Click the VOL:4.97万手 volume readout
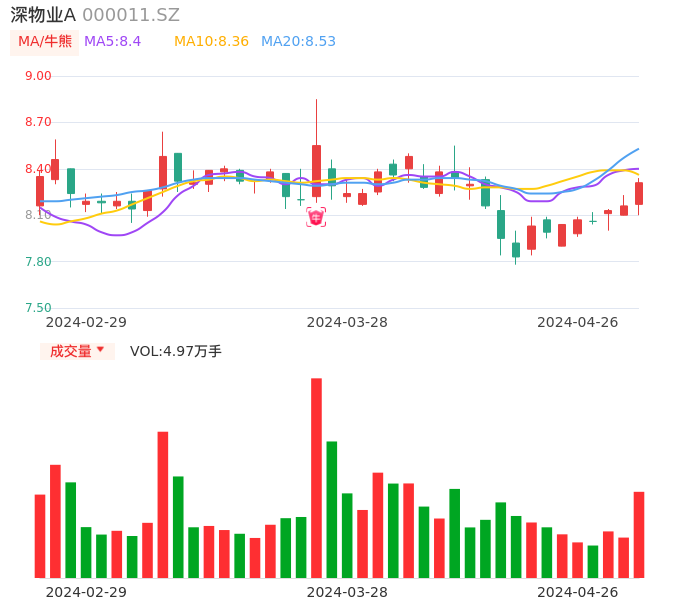The height and width of the screenshot is (606, 686). click(175, 351)
